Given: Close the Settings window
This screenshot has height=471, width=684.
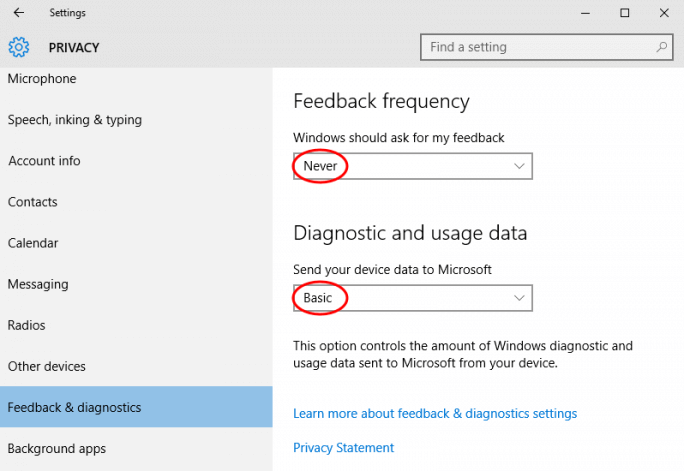Looking at the screenshot, I should pos(664,13).
